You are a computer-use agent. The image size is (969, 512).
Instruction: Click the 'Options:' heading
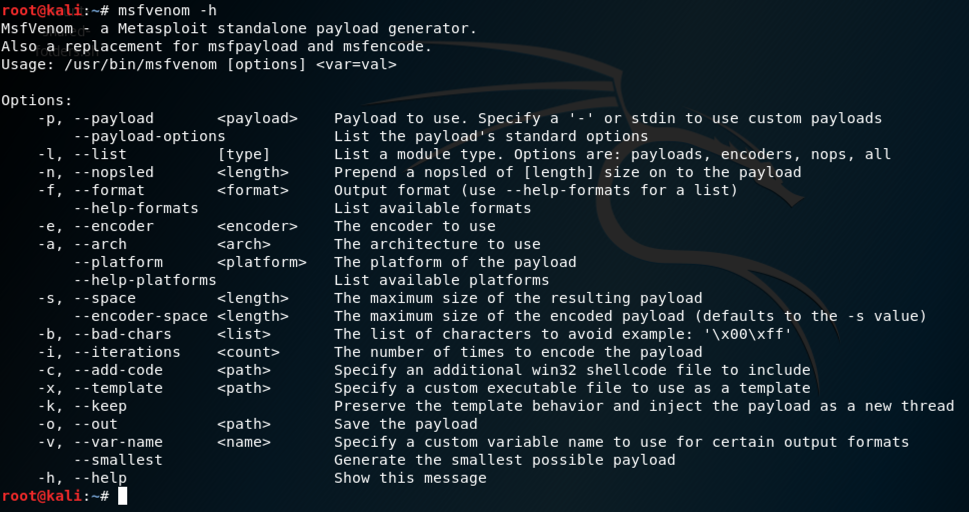(x=37, y=100)
